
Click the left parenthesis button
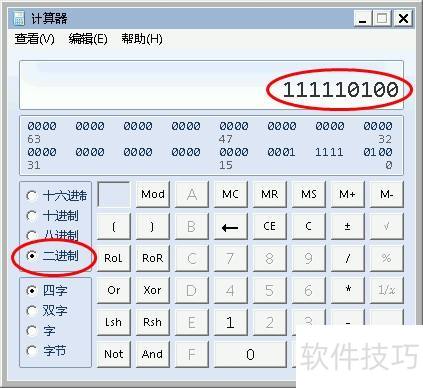click(114, 227)
